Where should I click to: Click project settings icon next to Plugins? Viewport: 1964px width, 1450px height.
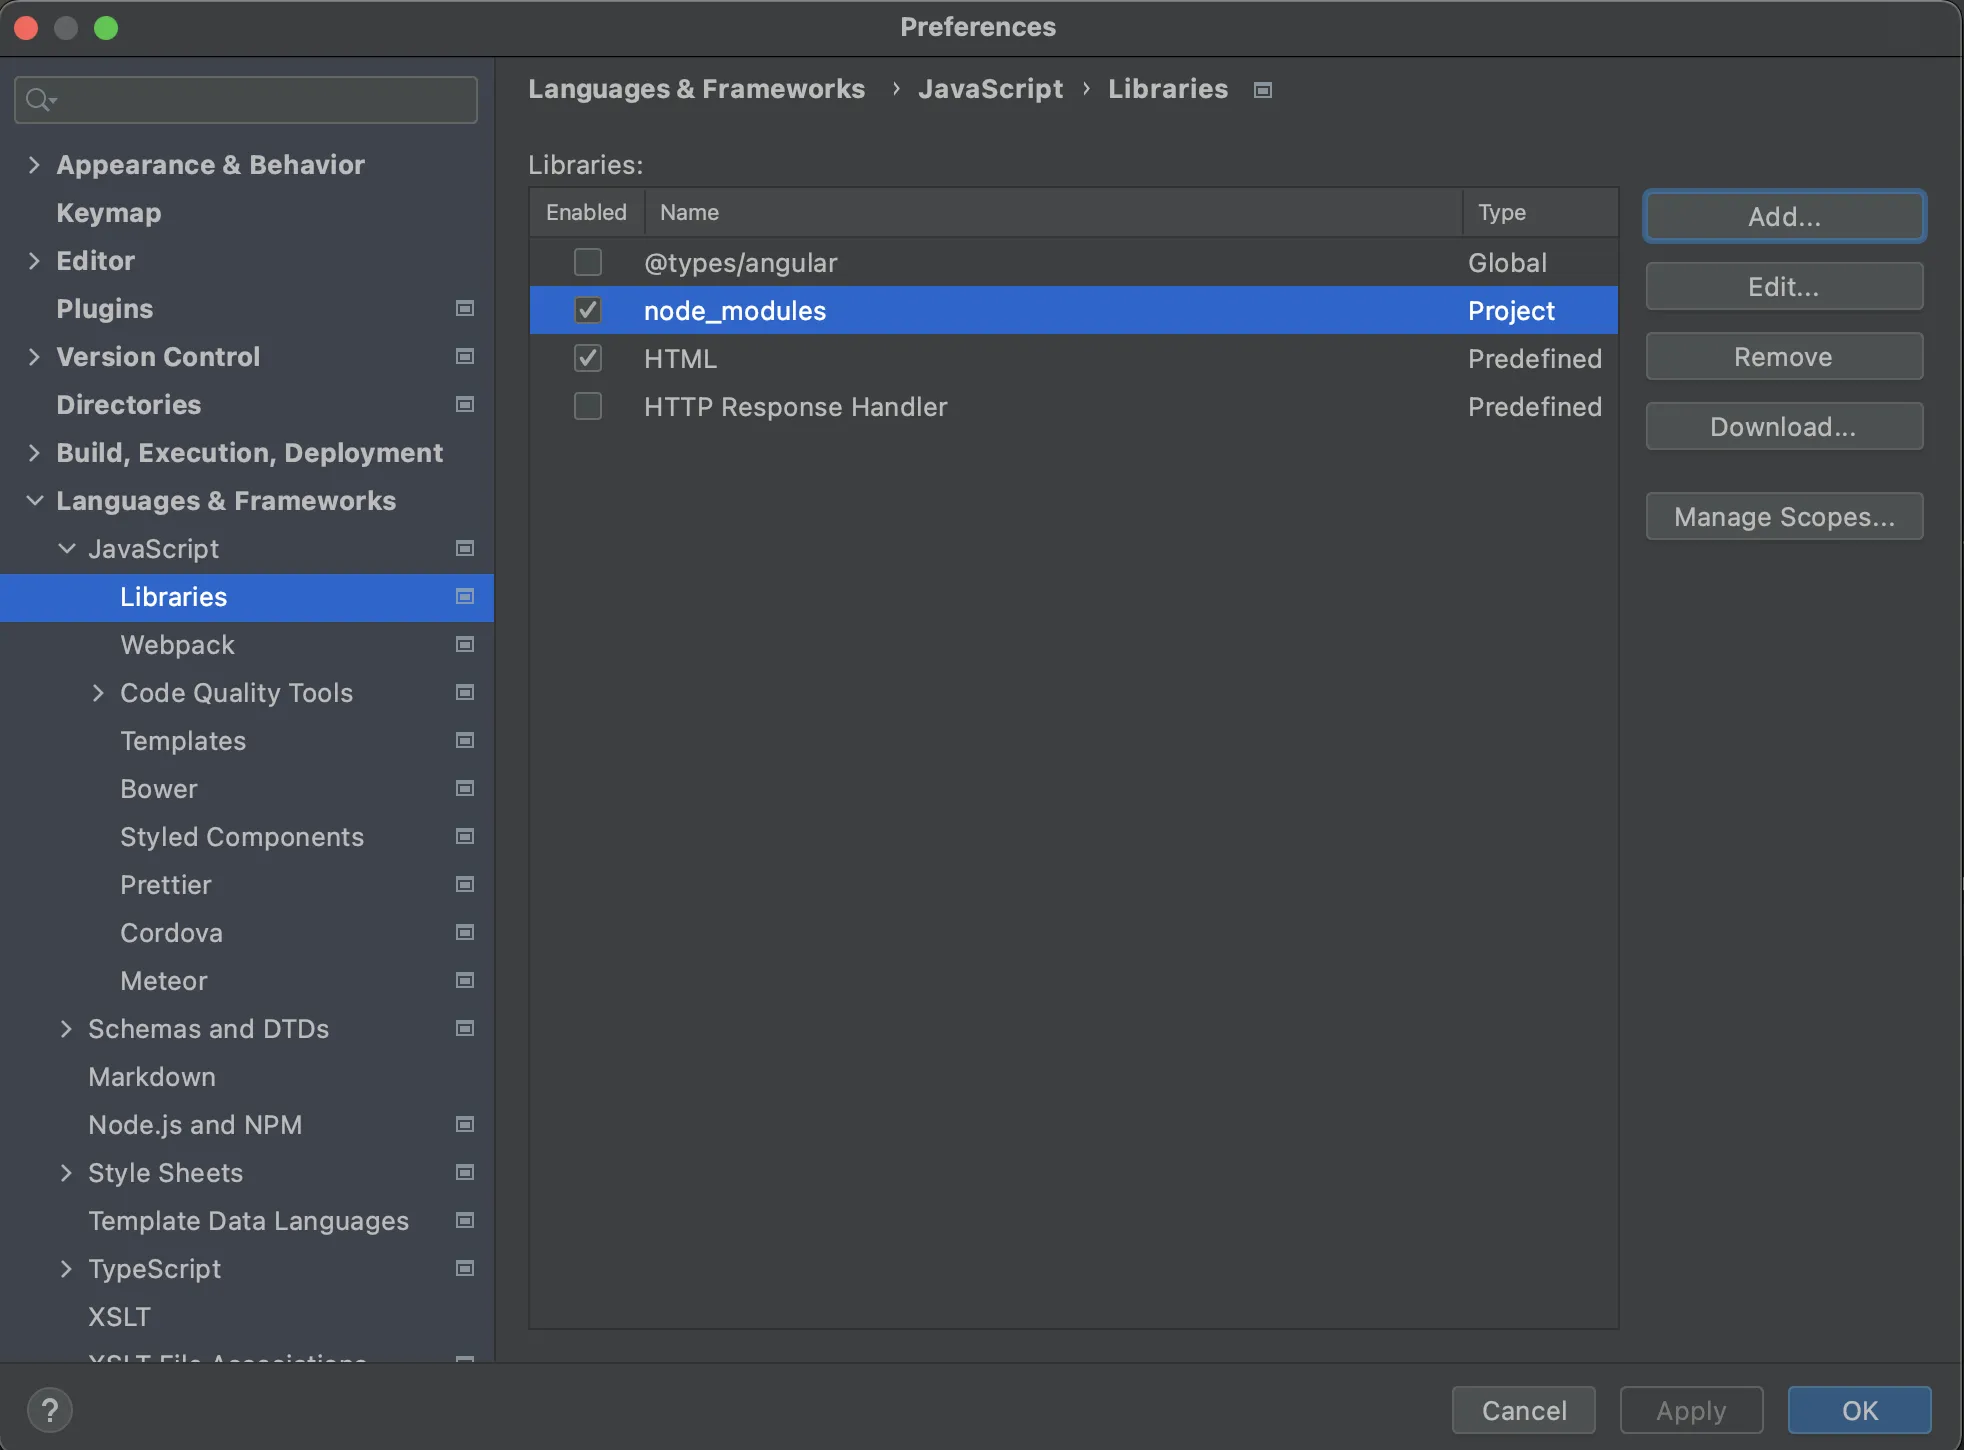(x=465, y=308)
